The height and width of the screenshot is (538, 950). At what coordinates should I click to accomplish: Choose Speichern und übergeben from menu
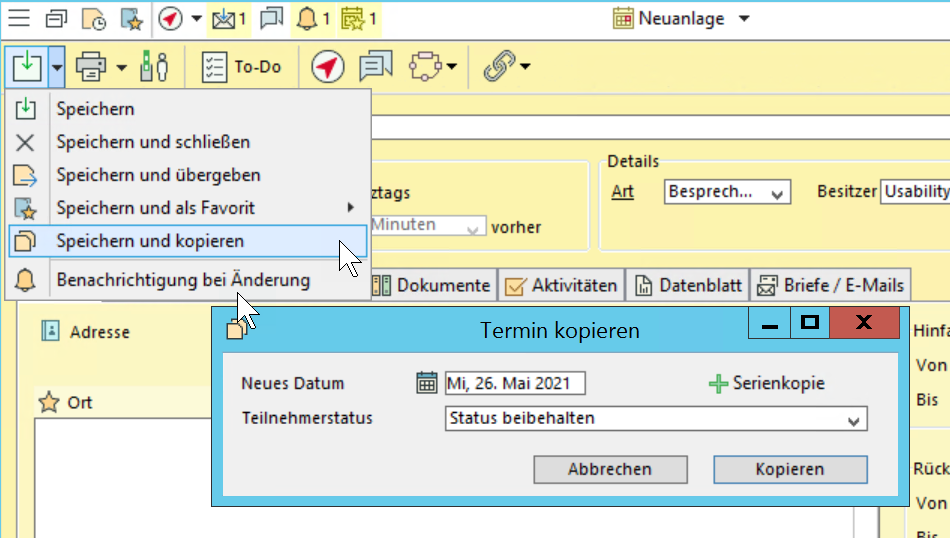click(158, 175)
